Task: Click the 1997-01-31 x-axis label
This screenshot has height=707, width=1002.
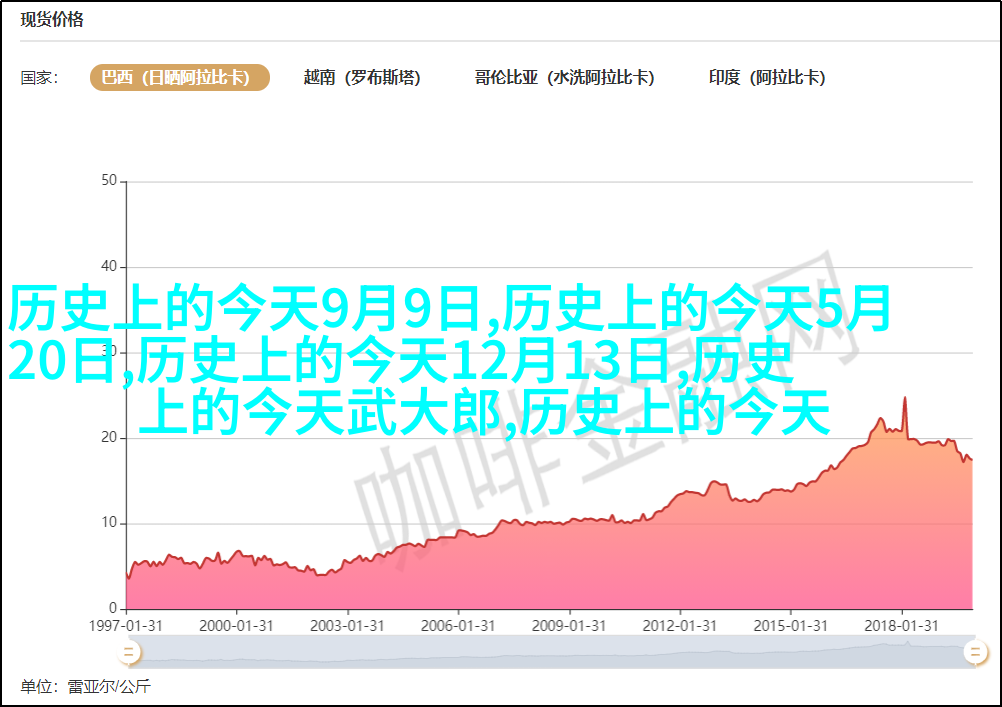Action: pyautogui.click(x=125, y=626)
